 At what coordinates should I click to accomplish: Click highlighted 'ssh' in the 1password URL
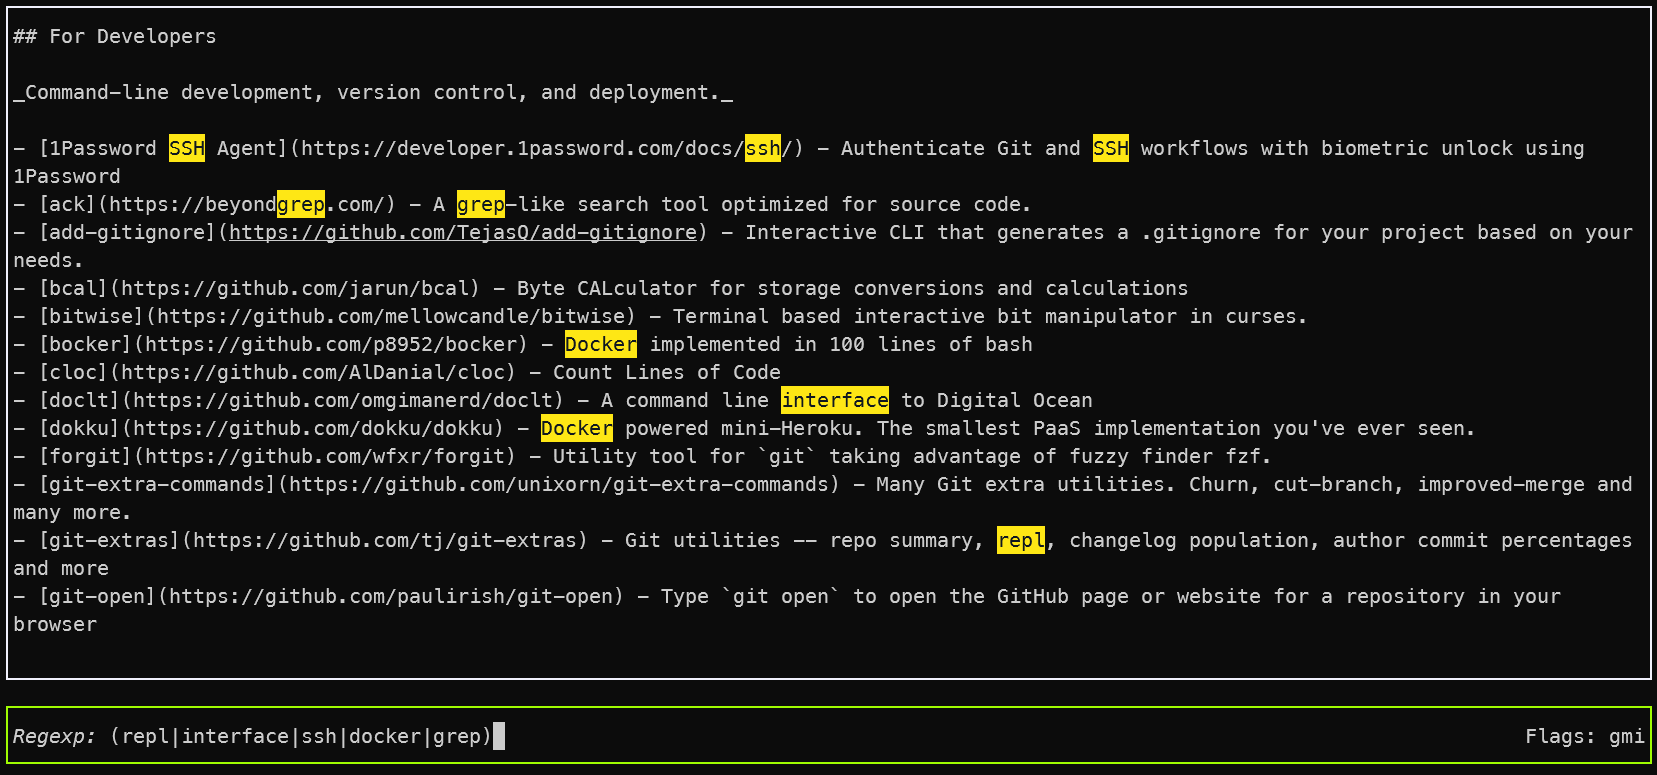coord(763,148)
